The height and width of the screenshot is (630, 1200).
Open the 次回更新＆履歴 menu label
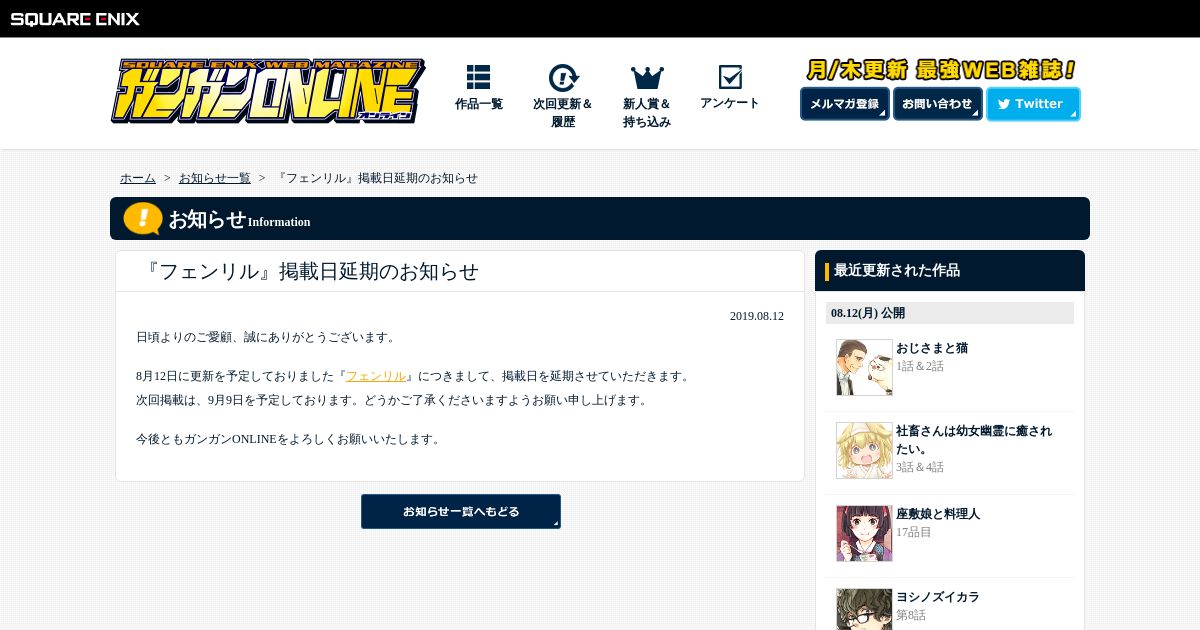563,113
